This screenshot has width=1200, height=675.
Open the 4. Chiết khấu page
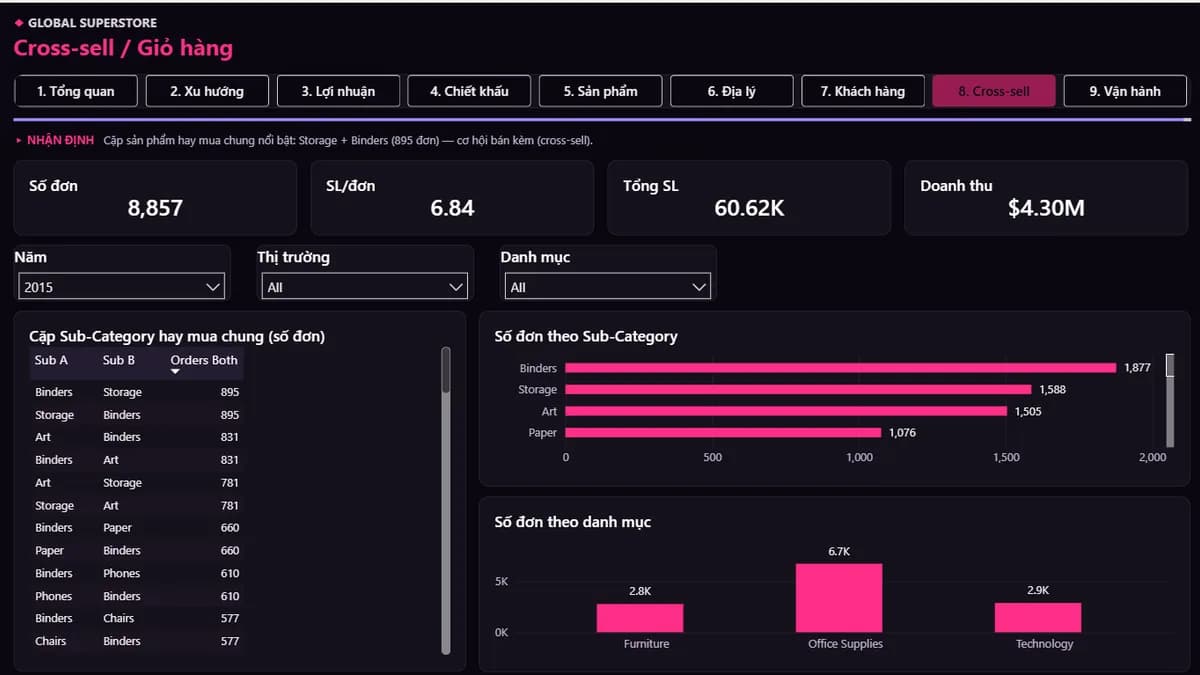tap(469, 91)
